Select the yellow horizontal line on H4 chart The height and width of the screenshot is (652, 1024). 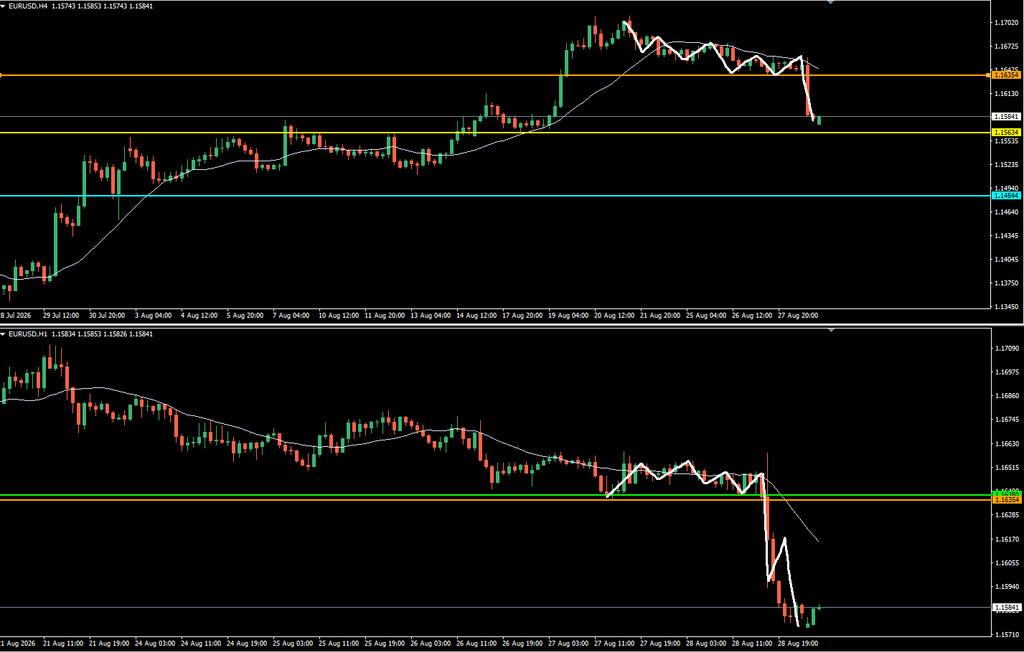(x=457, y=133)
